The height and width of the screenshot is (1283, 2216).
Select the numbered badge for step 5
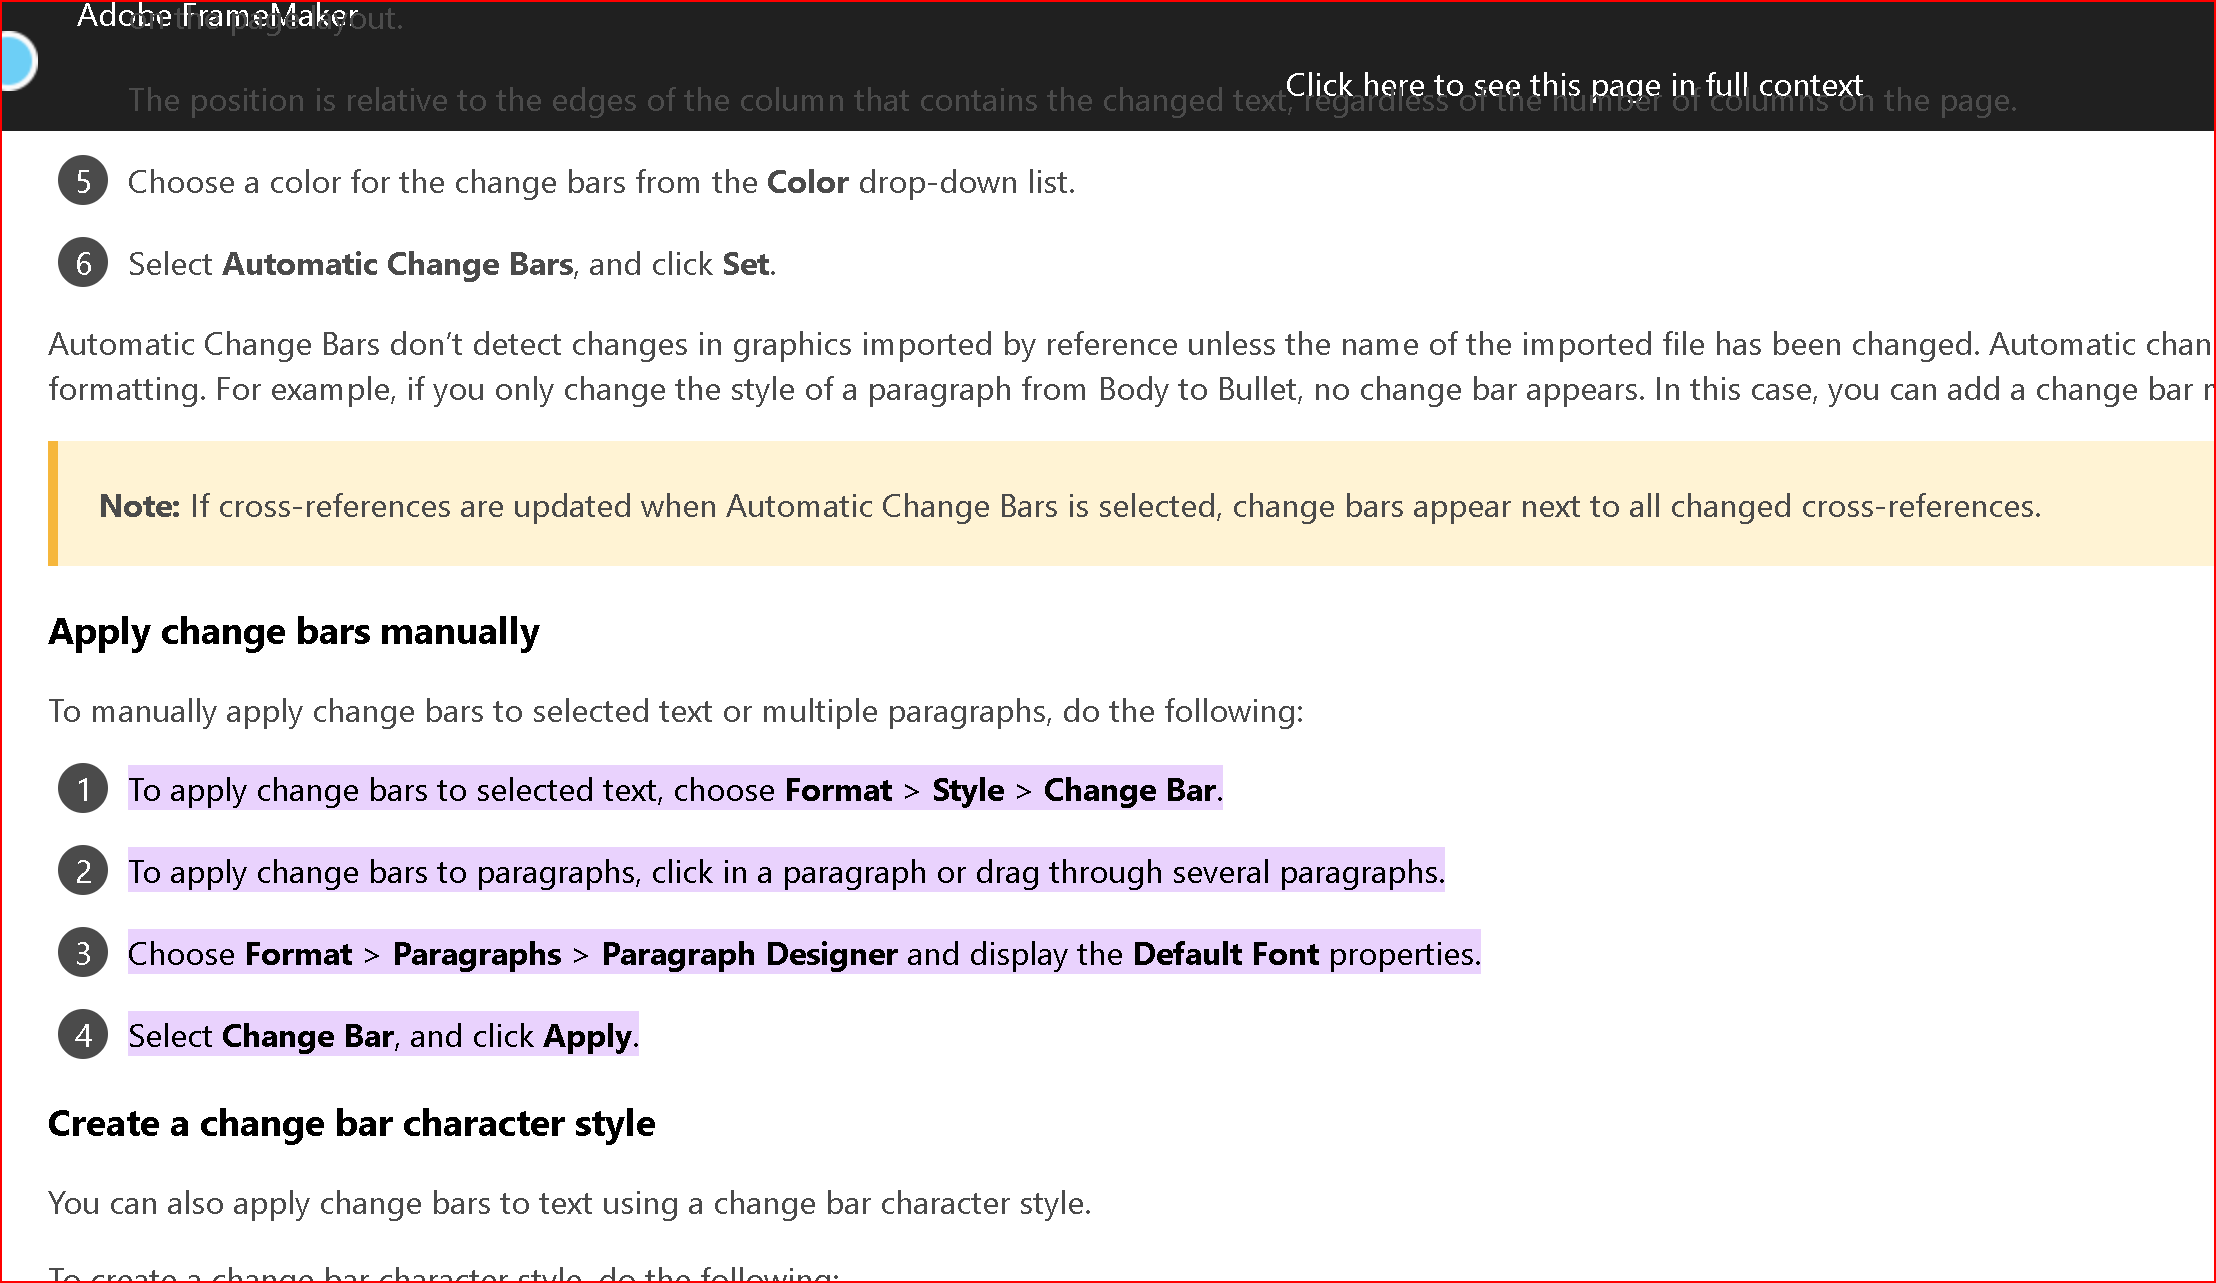[x=82, y=181]
